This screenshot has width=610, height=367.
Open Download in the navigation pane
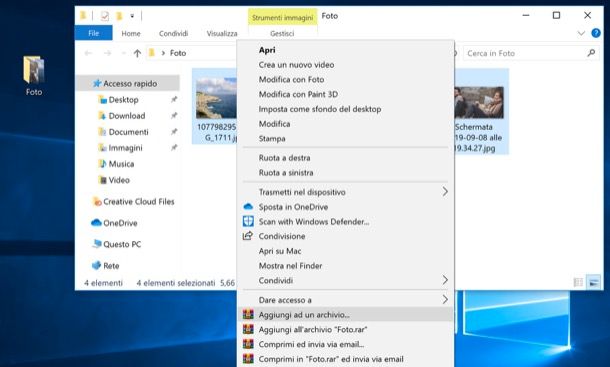[x=126, y=116]
